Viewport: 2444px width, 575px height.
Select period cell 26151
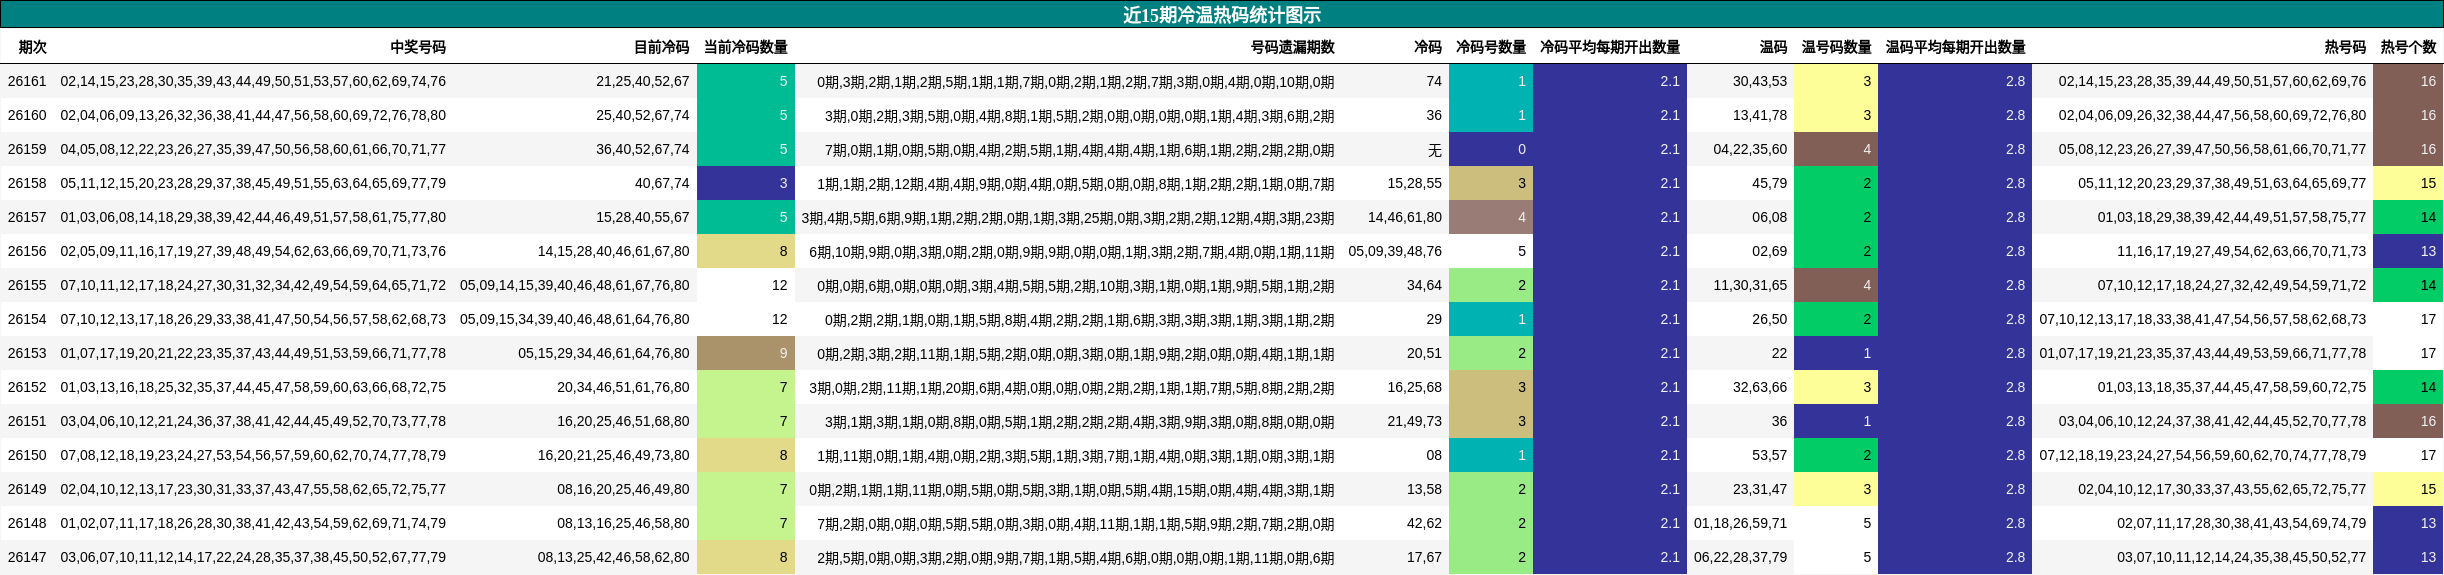point(27,421)
